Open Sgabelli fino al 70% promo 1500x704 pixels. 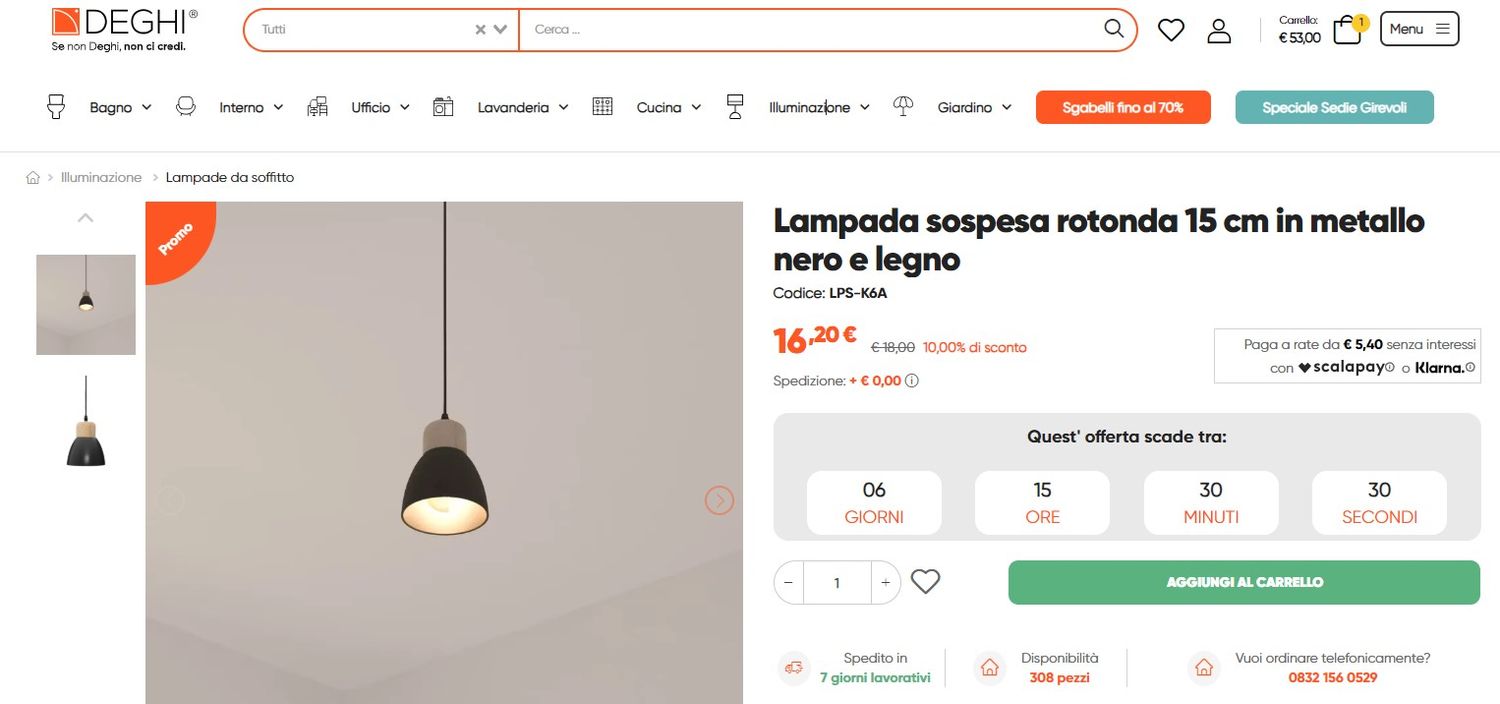[1123, 108]
